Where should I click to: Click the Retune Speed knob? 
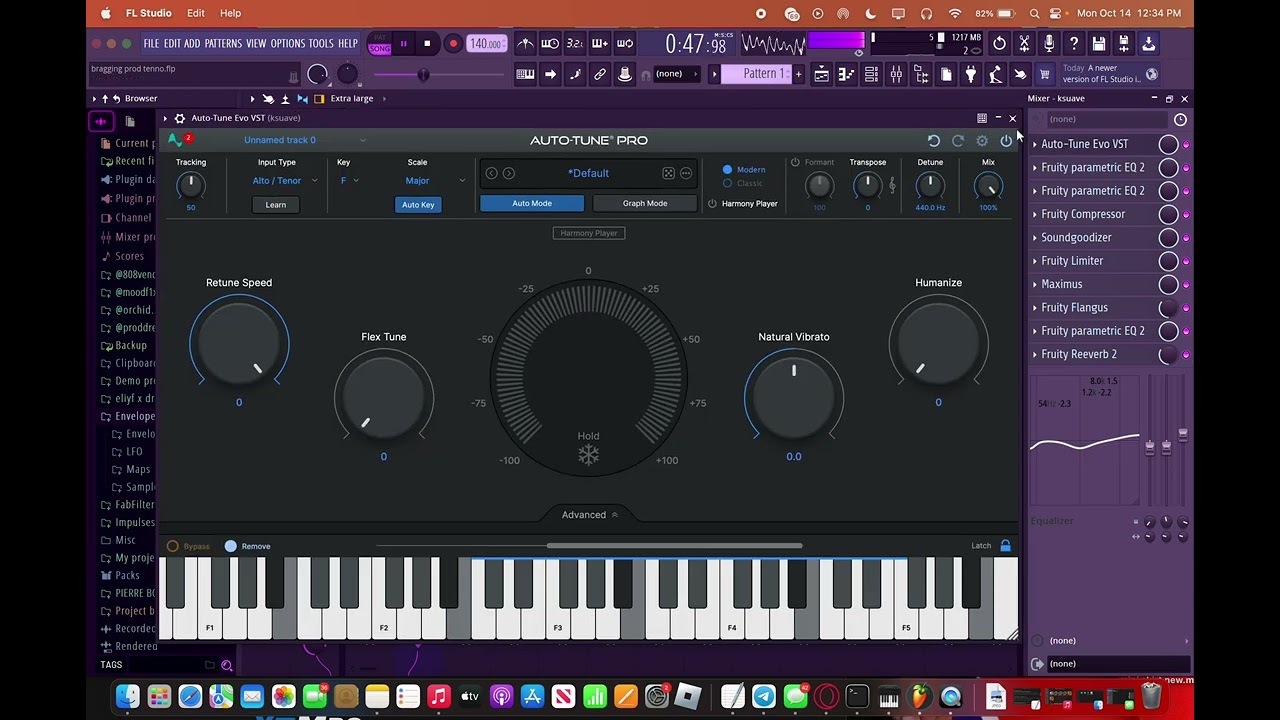[239, 344]
